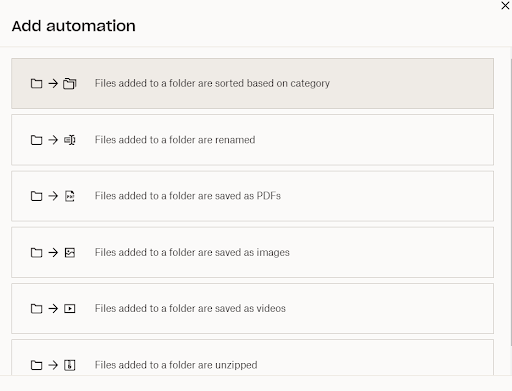This screenshot has height=391, width=512.
Task: Click folder icon in saved as PDFs row
Action: (36, 196)
